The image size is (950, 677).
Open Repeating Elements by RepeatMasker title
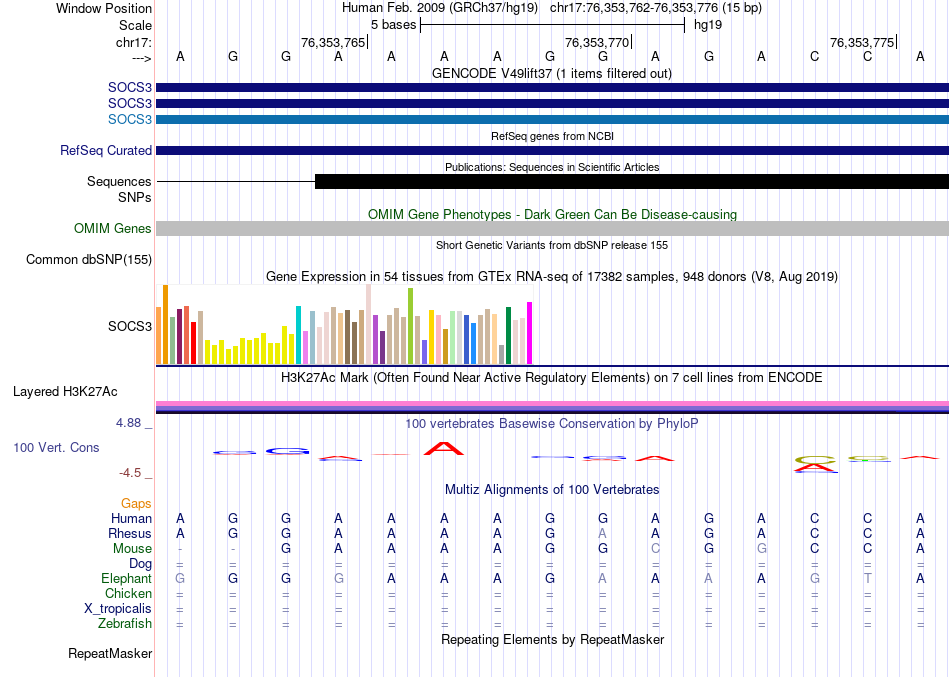click(x=552, y=640)
